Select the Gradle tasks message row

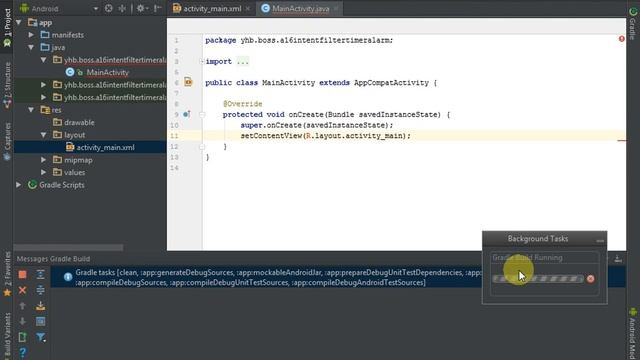(338, 277)
